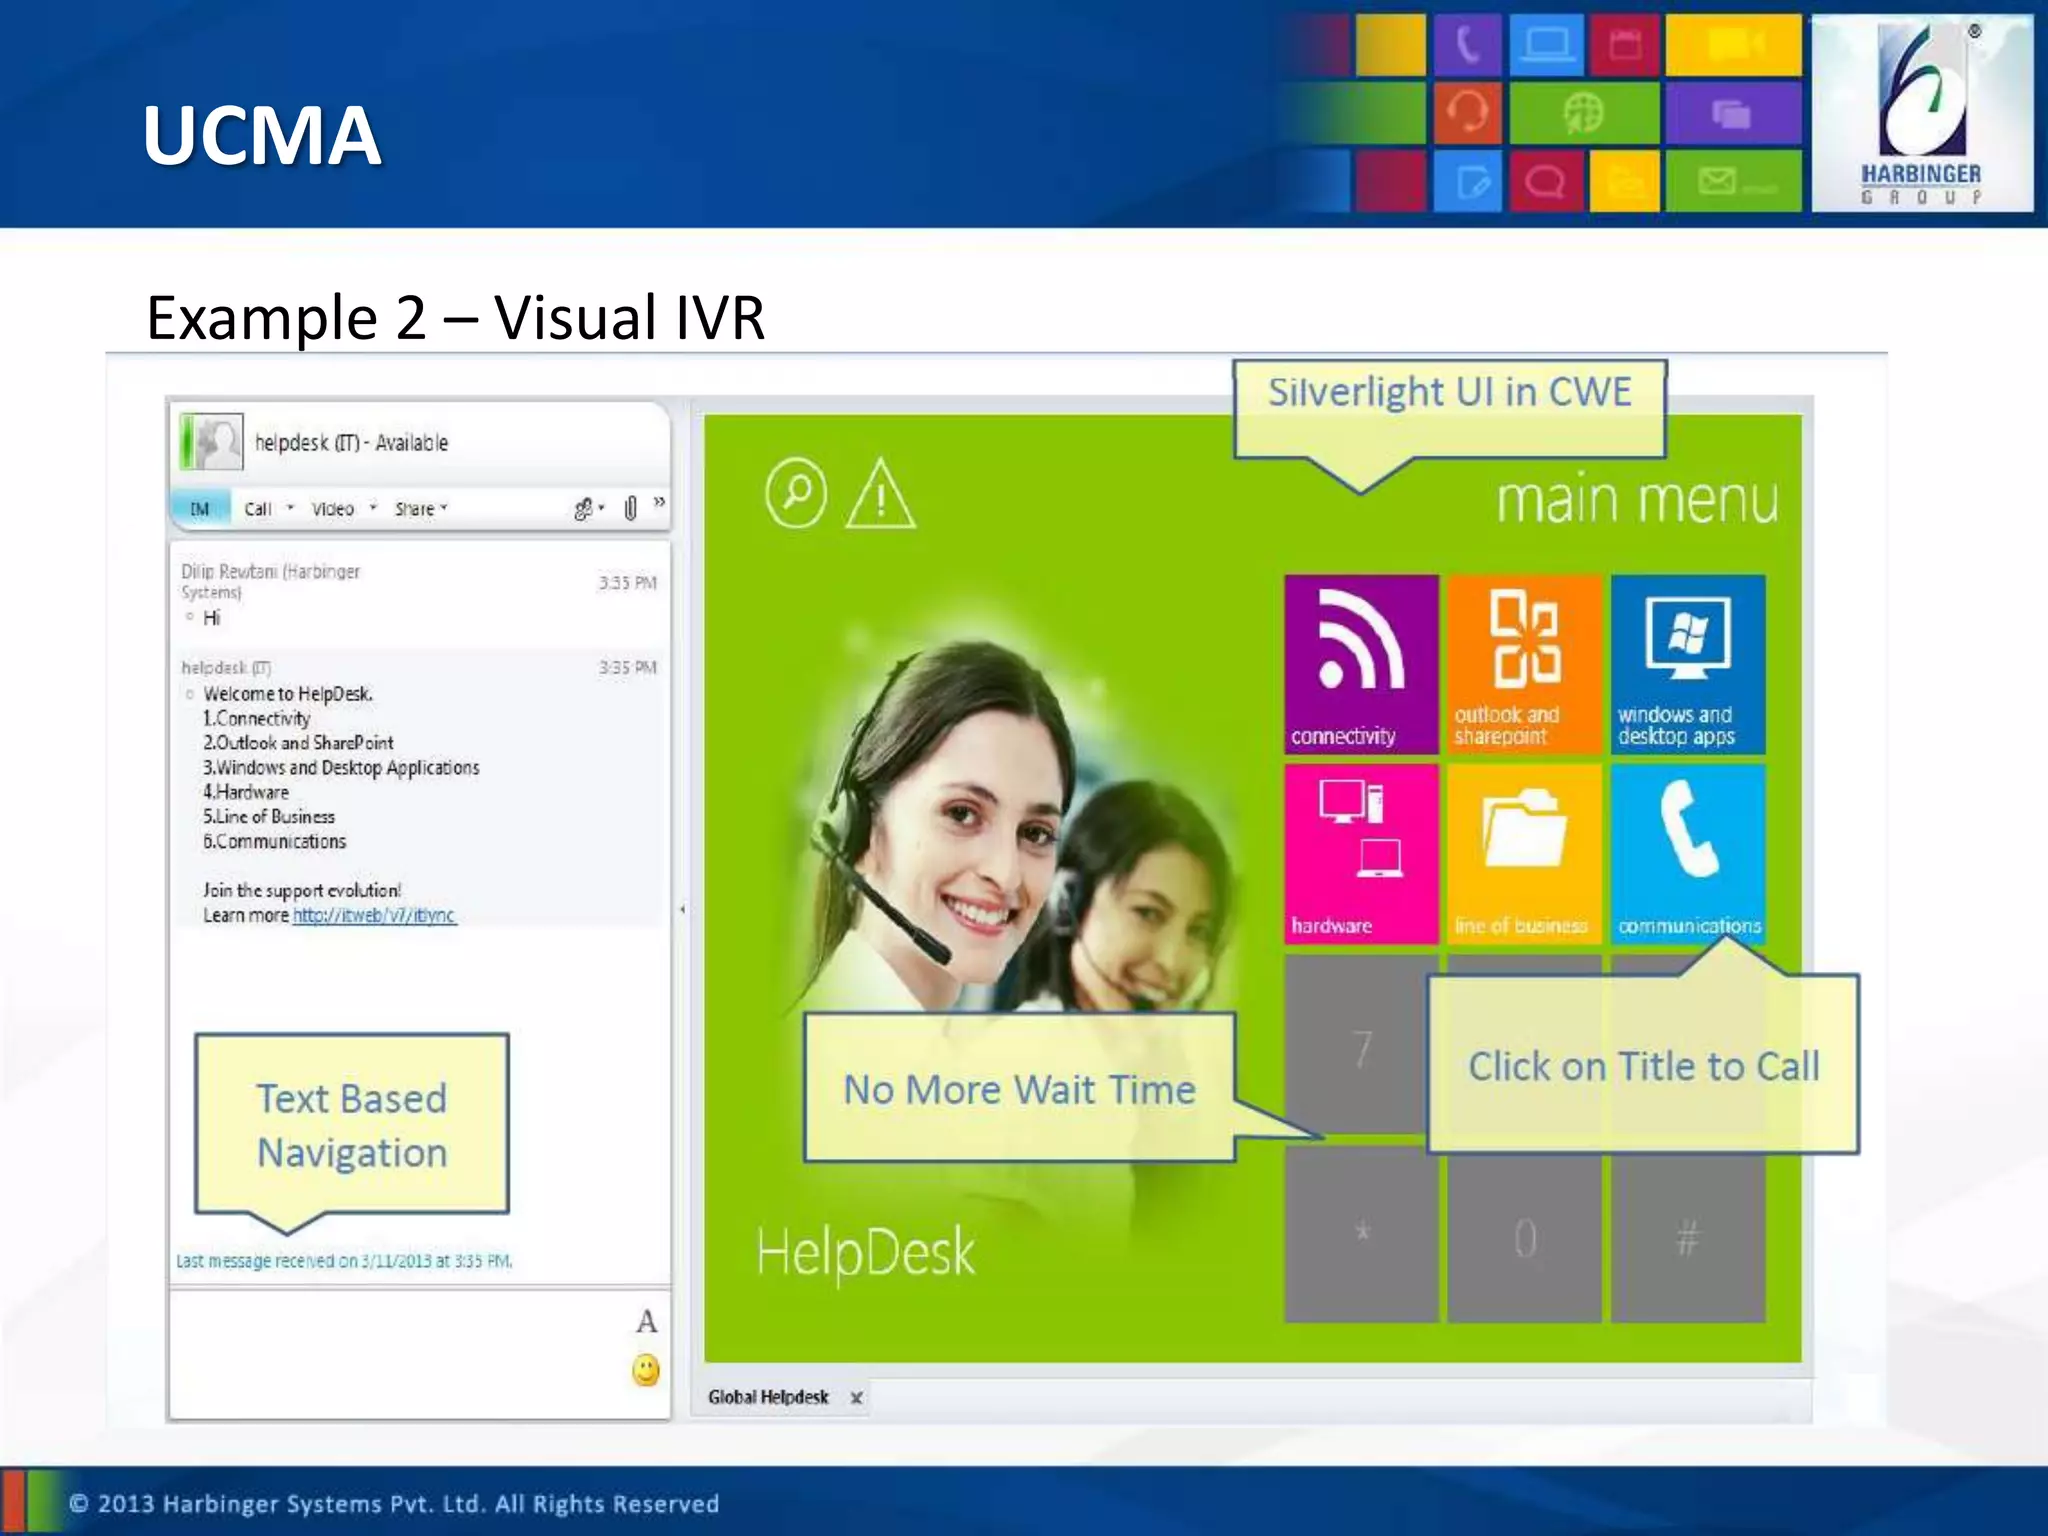Open the line of business tile
Viewport: 2048px width, 1536px height.
coord(1524,854)
